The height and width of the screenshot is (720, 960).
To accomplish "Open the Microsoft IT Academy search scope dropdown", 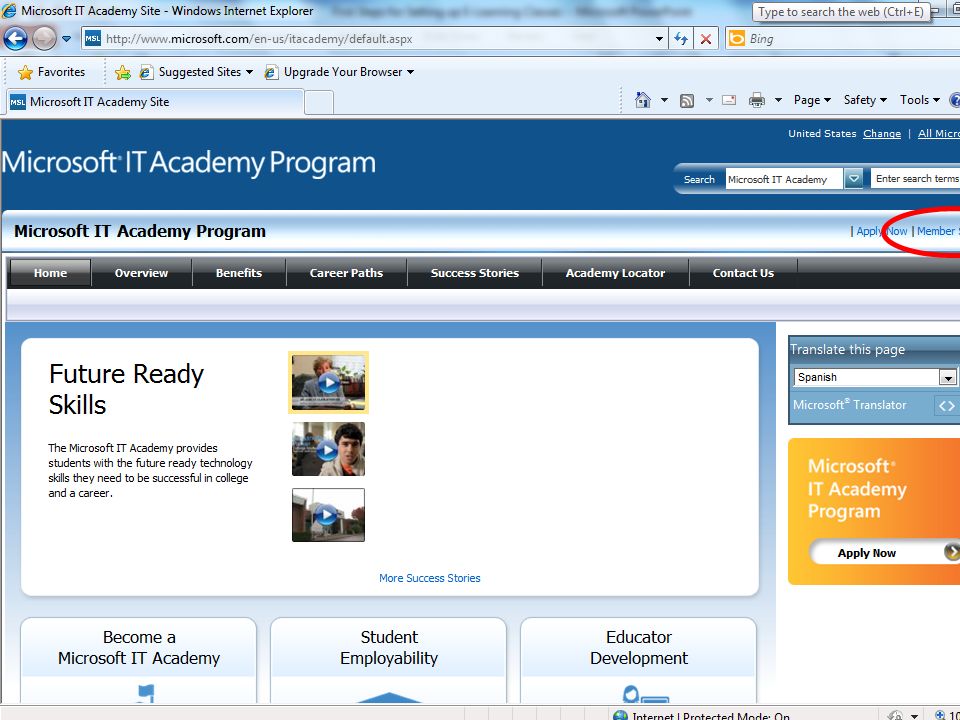I will (853, 179).
